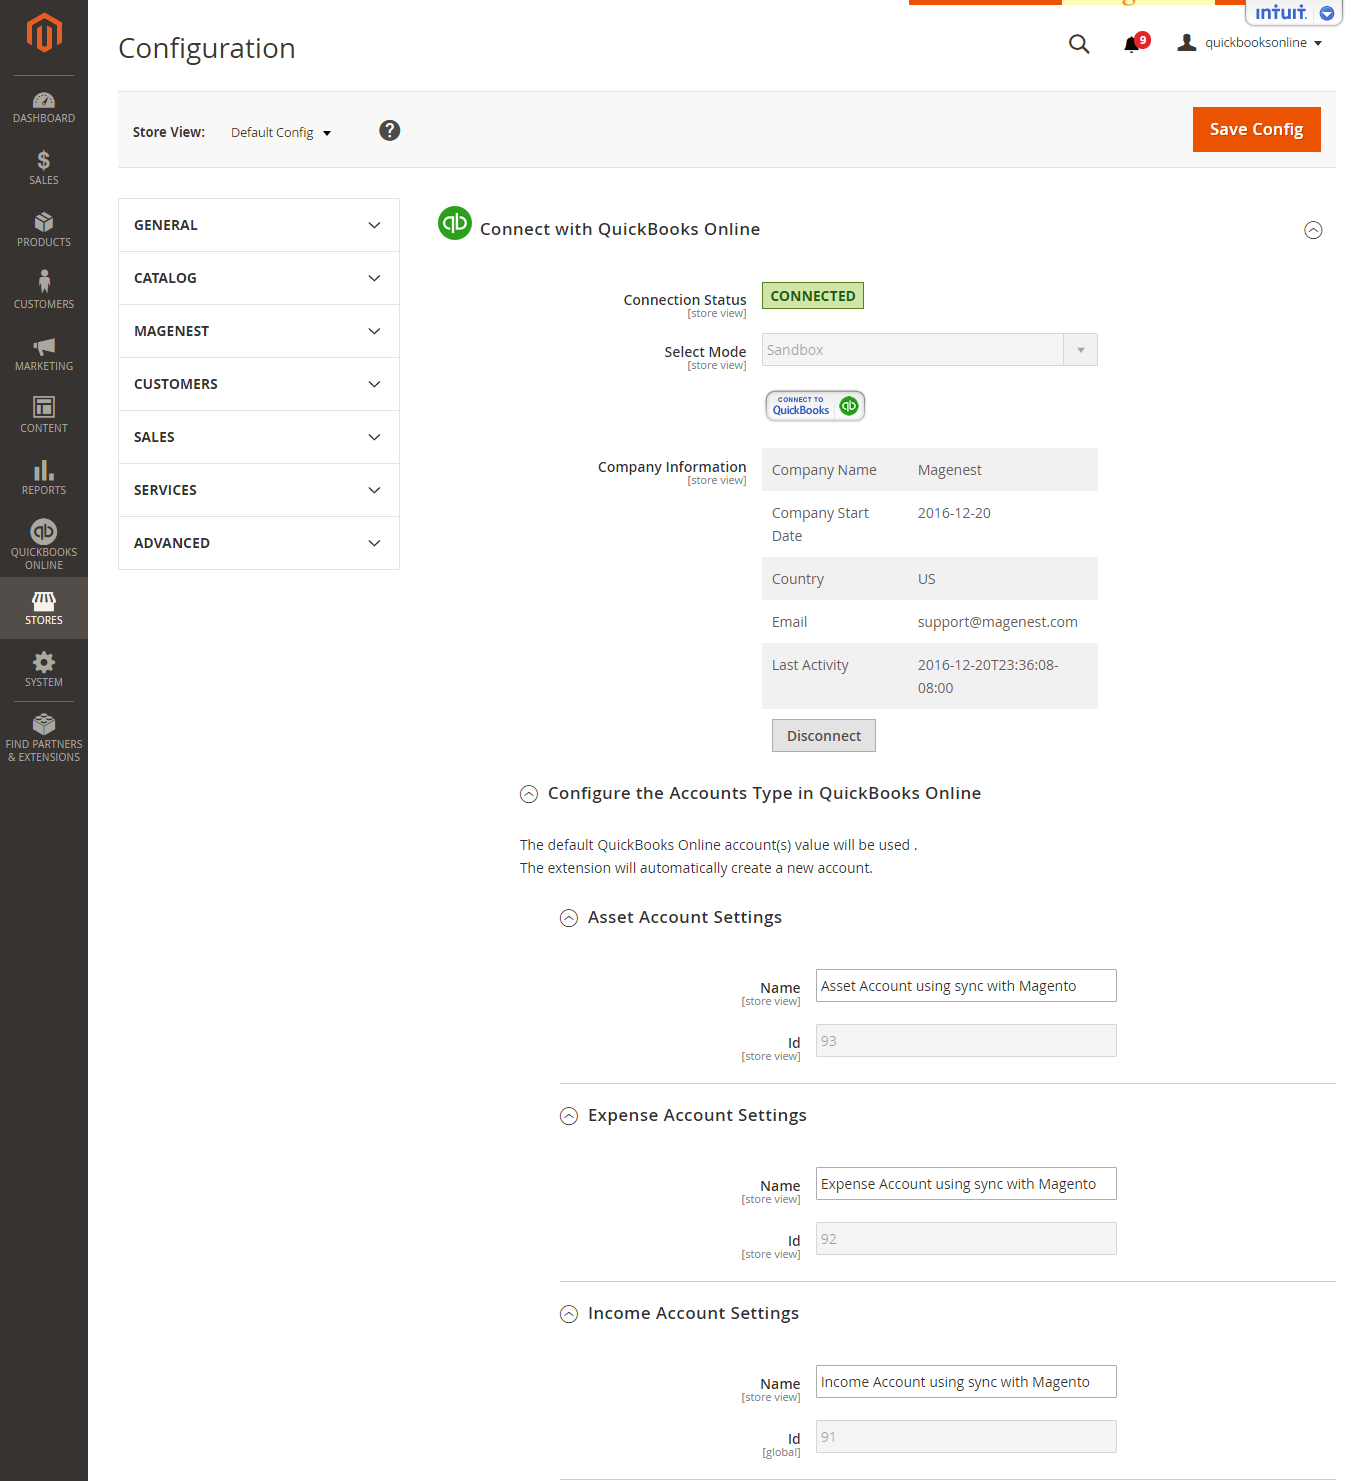The width and height of the screenshot is (1366, 1481).
Task: Click the Last Activity timestamp value
Action: 988,676
